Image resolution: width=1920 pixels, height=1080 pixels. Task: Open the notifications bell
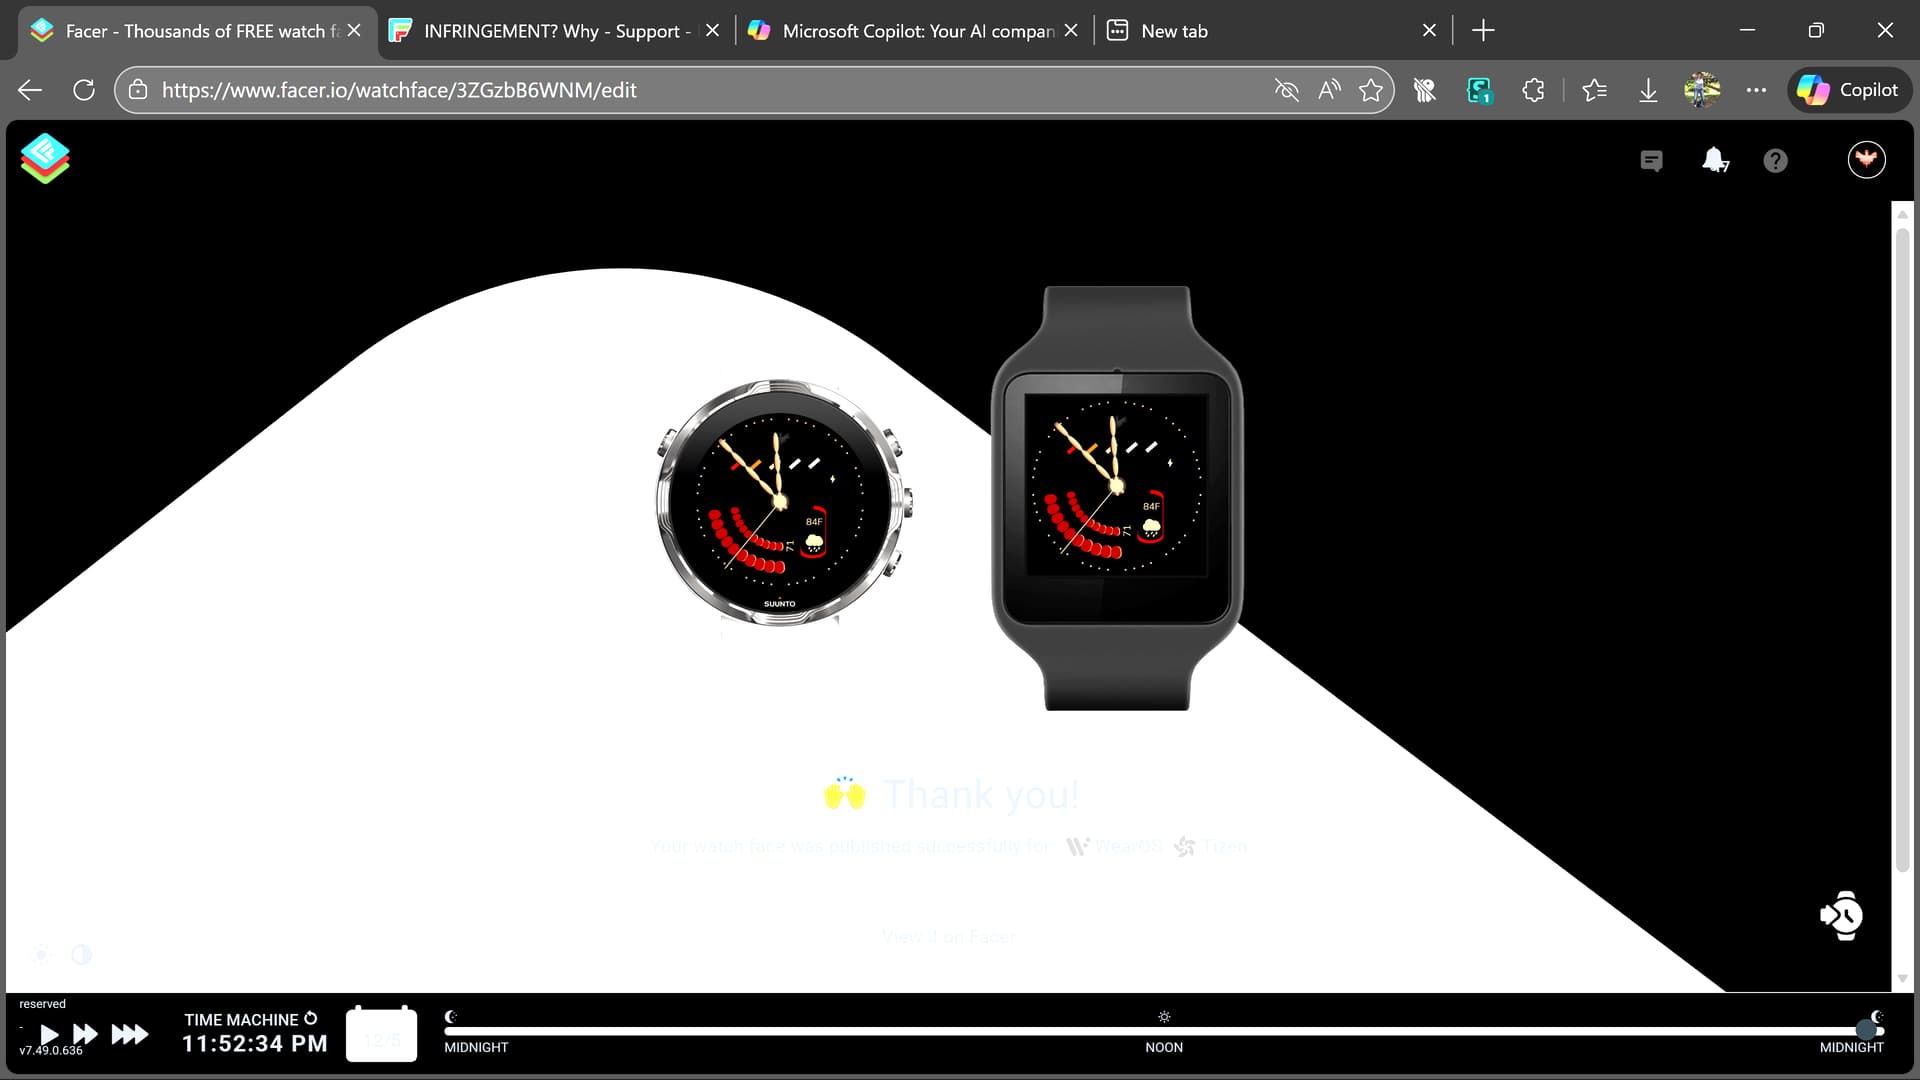(x=1714, y=160)
